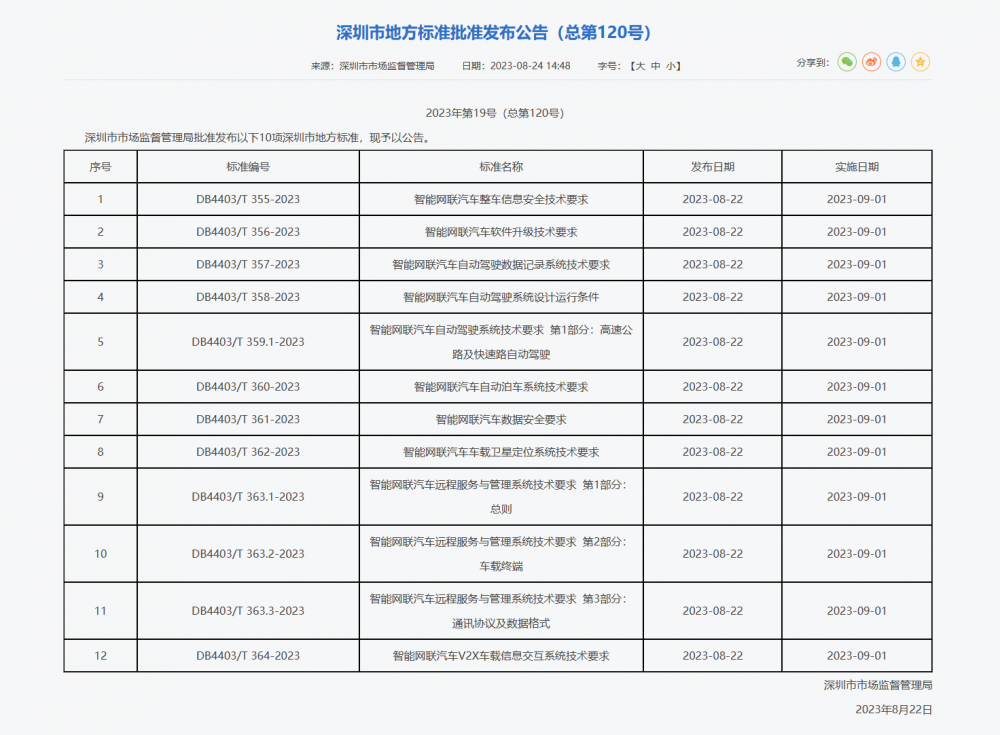Click the implementation date 2023-09-01 in row 12
The image size is (1000, 735).
tap(857, 655)
